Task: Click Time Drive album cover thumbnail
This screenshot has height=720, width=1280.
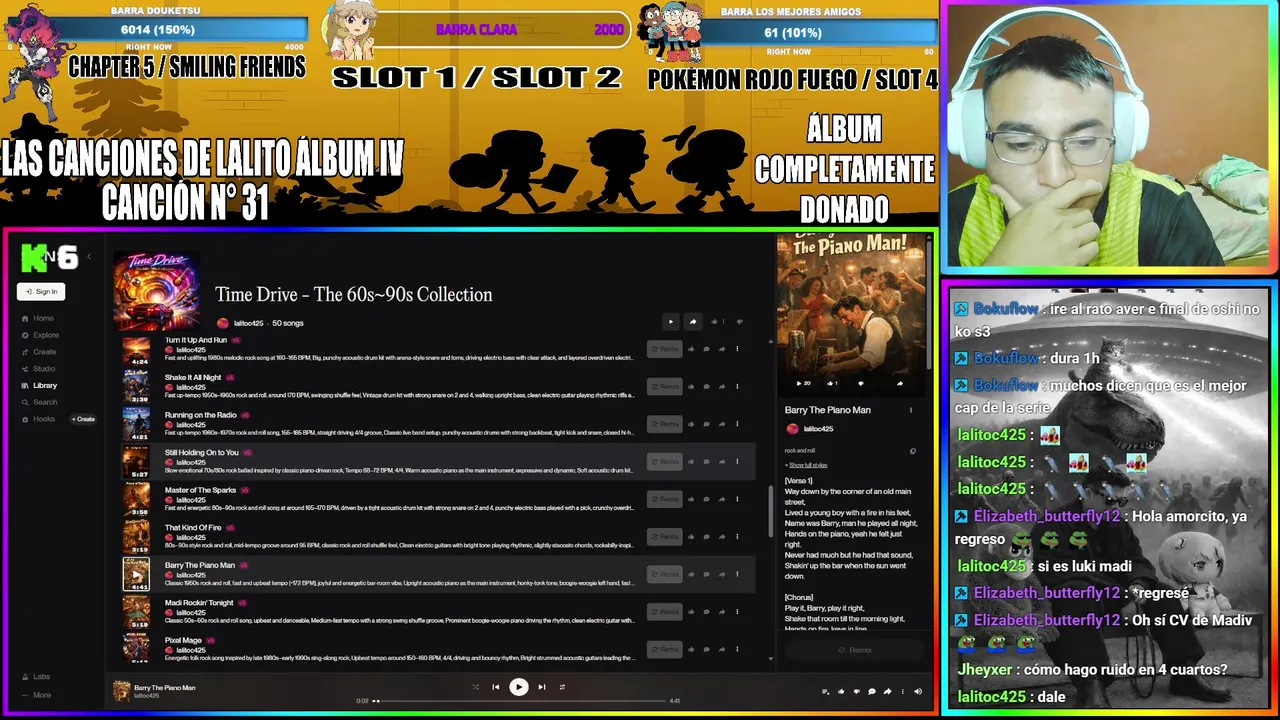Action: pyautogui.click(x=156, y=291)
